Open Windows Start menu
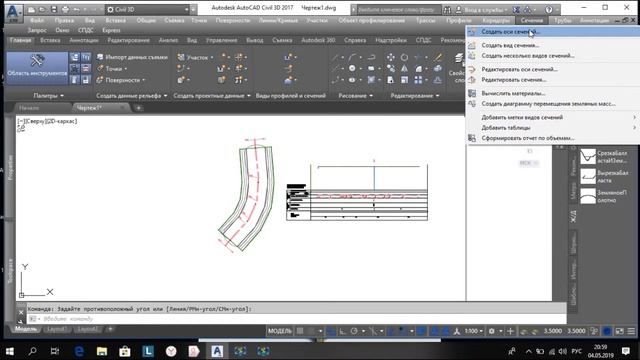640x360 pixels. pyautogui.click(x=9, y=351)
